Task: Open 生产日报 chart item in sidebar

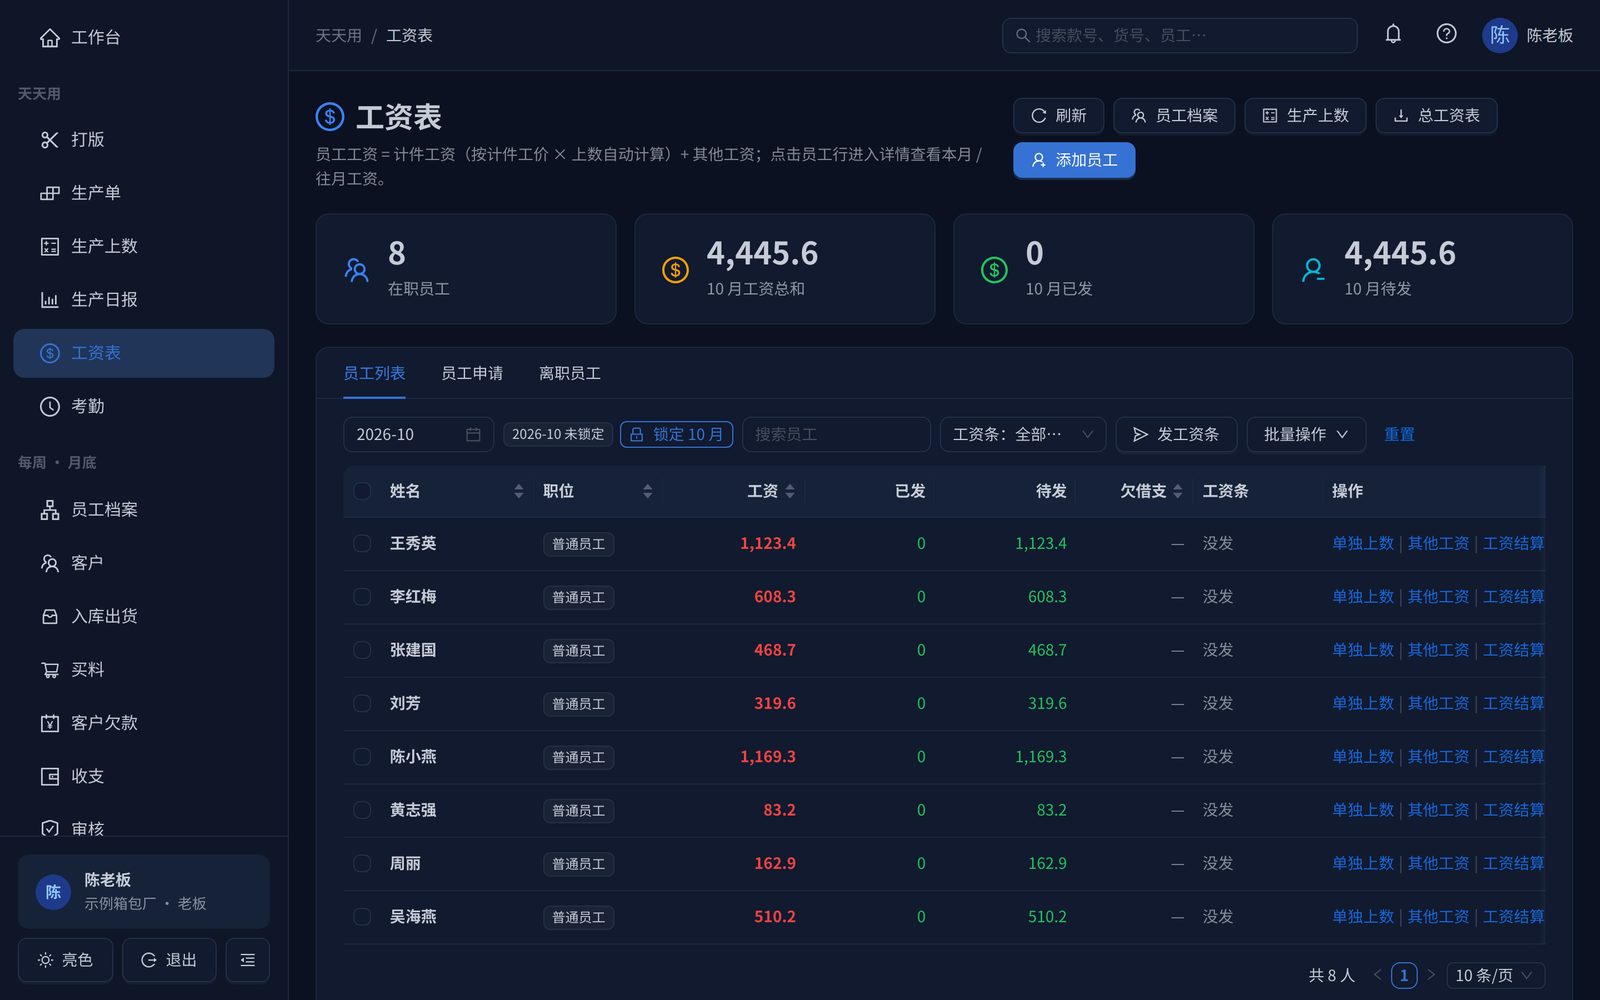Action: [x=144, y=299]
